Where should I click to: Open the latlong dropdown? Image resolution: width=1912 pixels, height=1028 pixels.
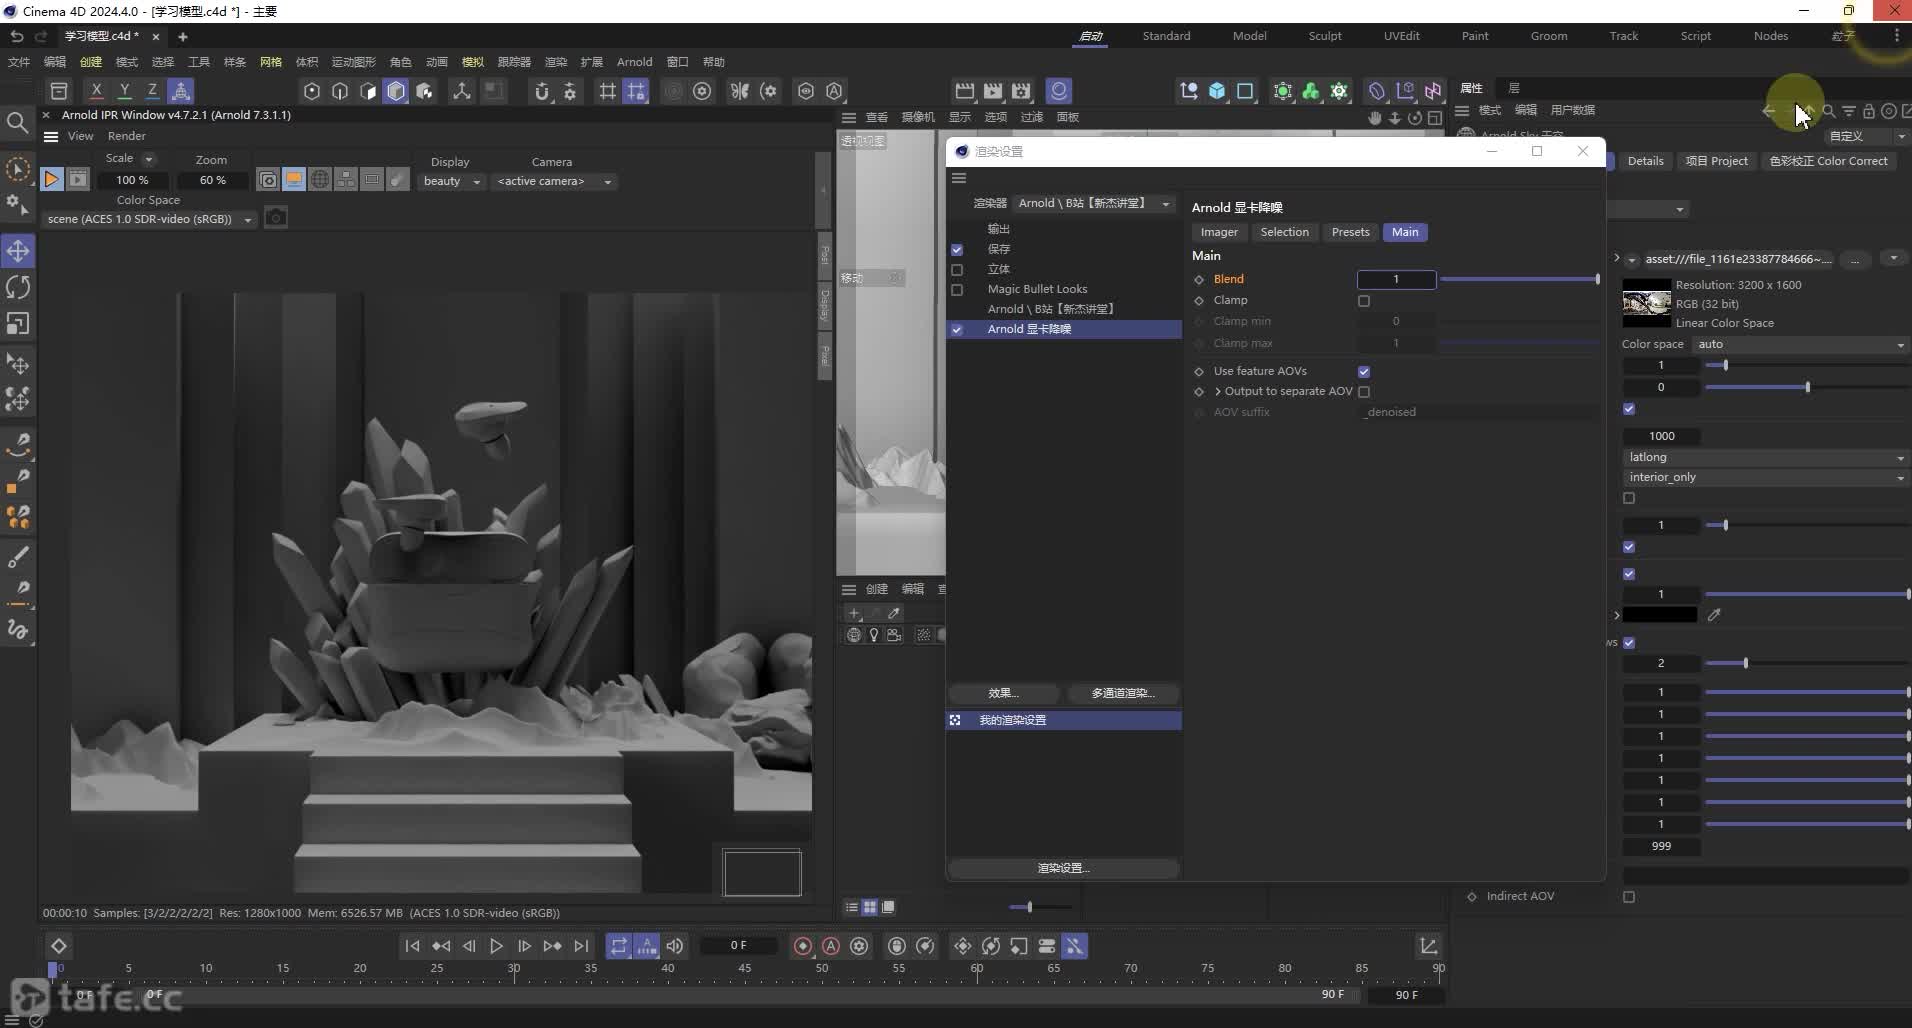[1765, 457]
